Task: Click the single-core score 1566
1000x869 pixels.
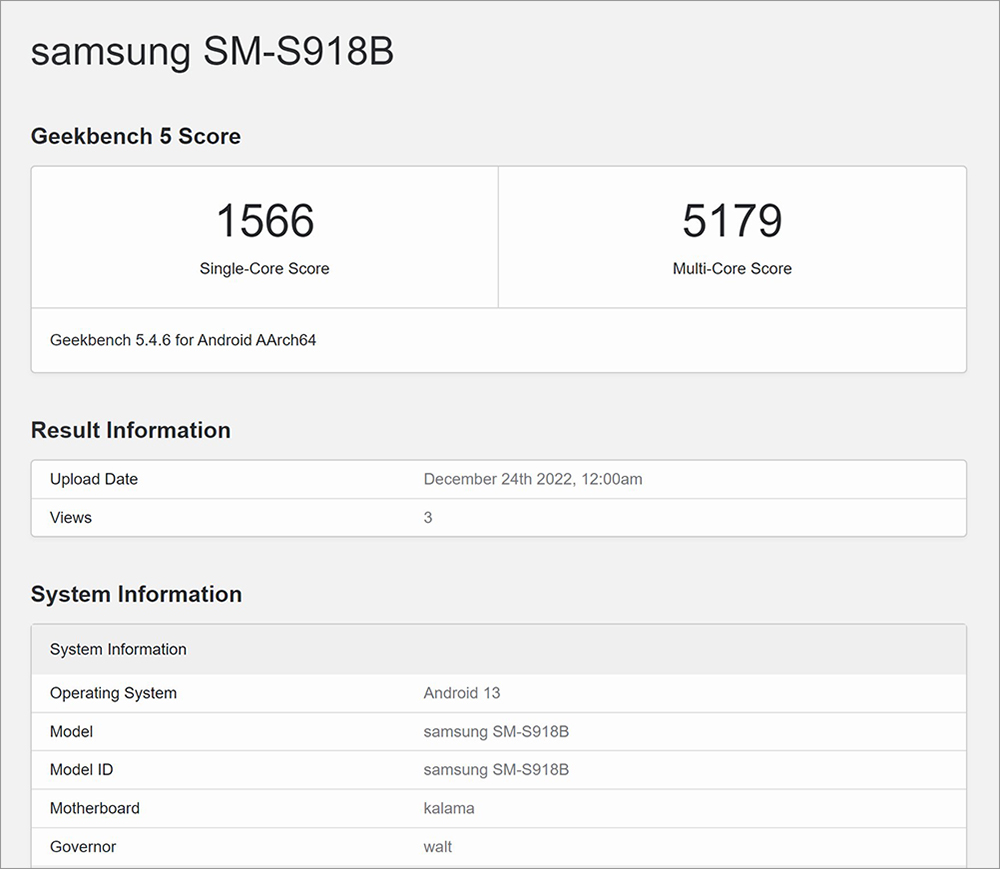Action: coord(265,221)
